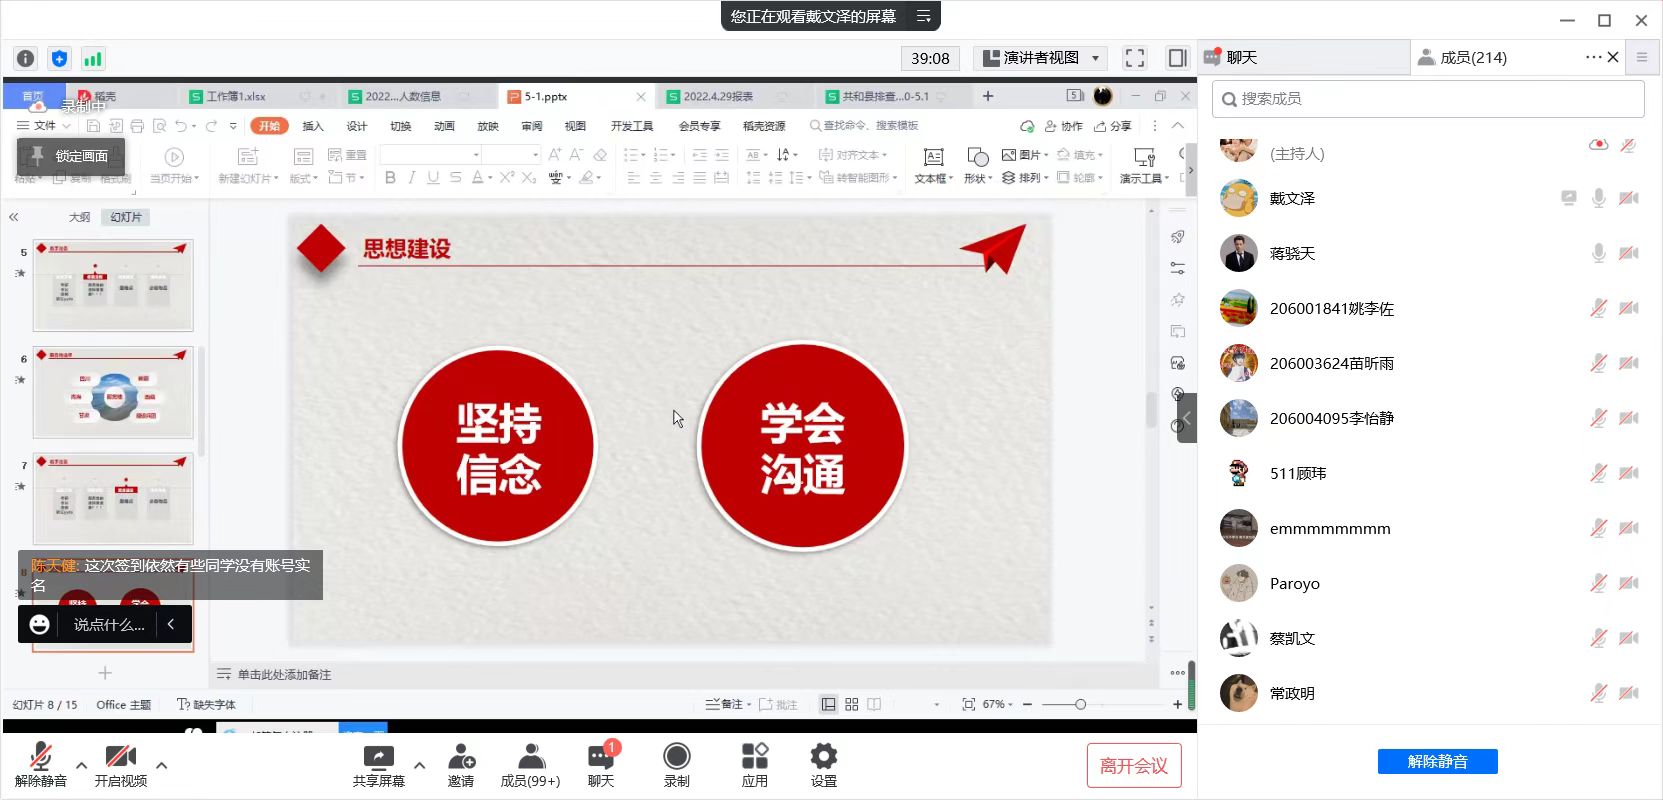Click the meeting info icon
The height and width of the screenshot is (800, 1663).
(x=26, y=59)
